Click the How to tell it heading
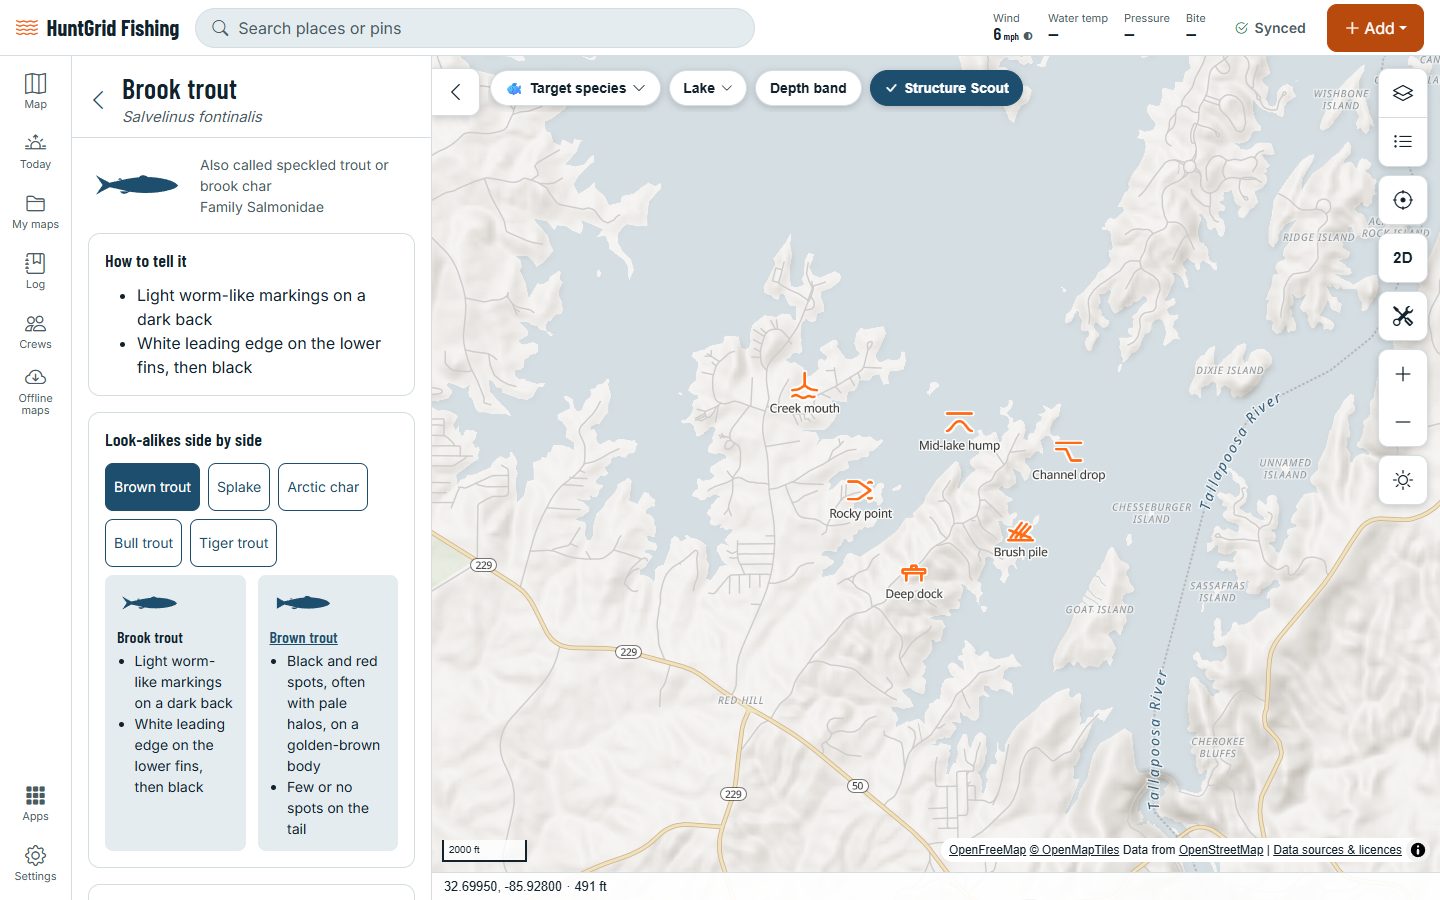This screenshot has width=1440, height=900. 146,261
